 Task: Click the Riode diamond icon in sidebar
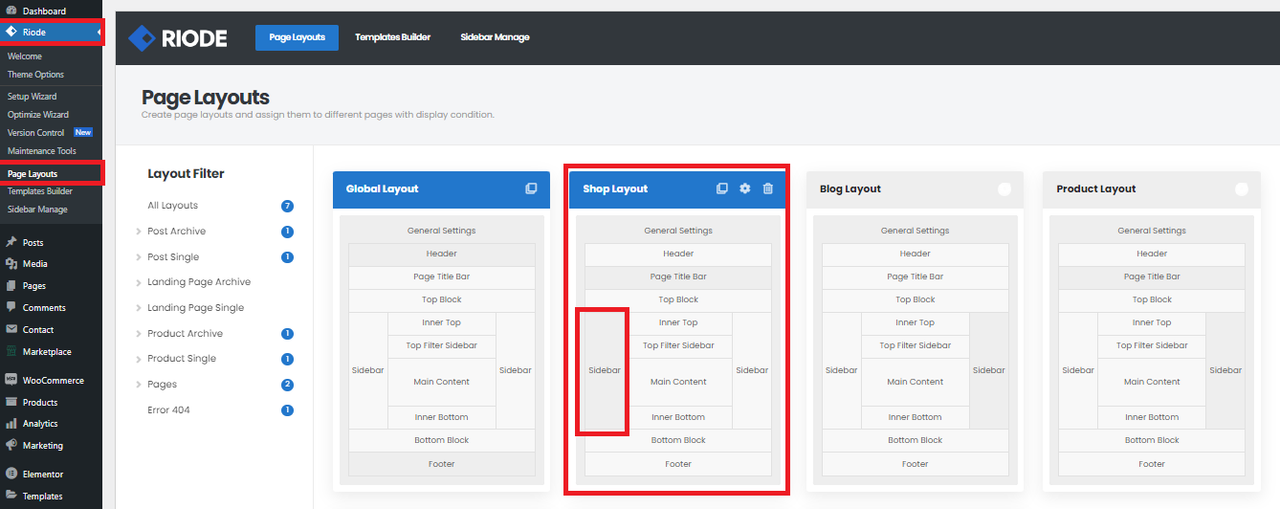[11, 32]
